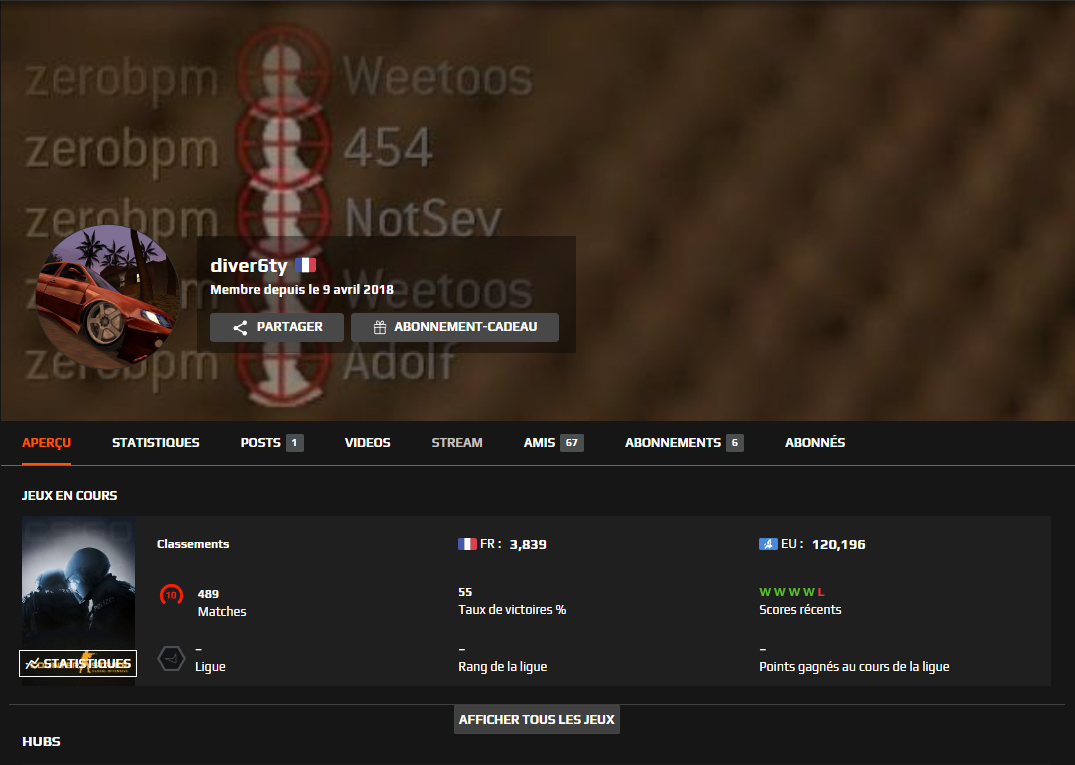This screenshot has height=765, width=1075.
Task: Click the Abonnement-Cadeau button
Action: [x=455, y=327]
